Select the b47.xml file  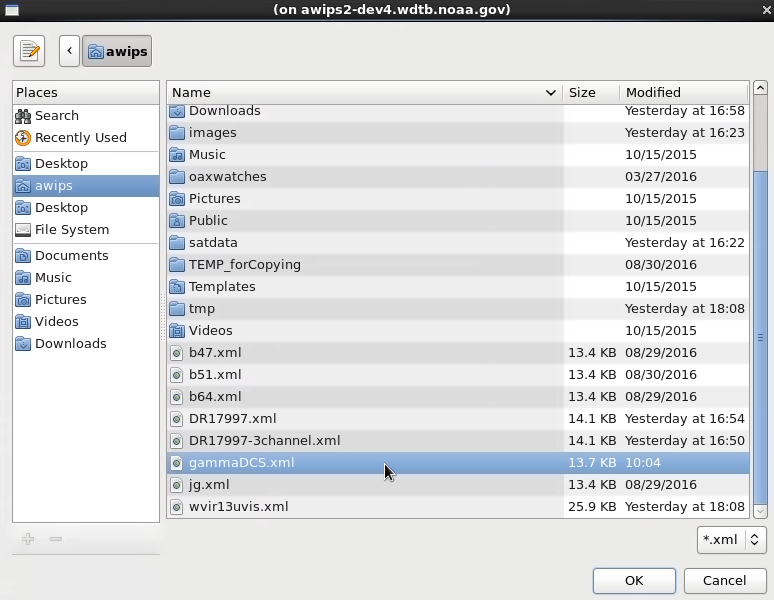pyautogui.click(x=458, y=353)
